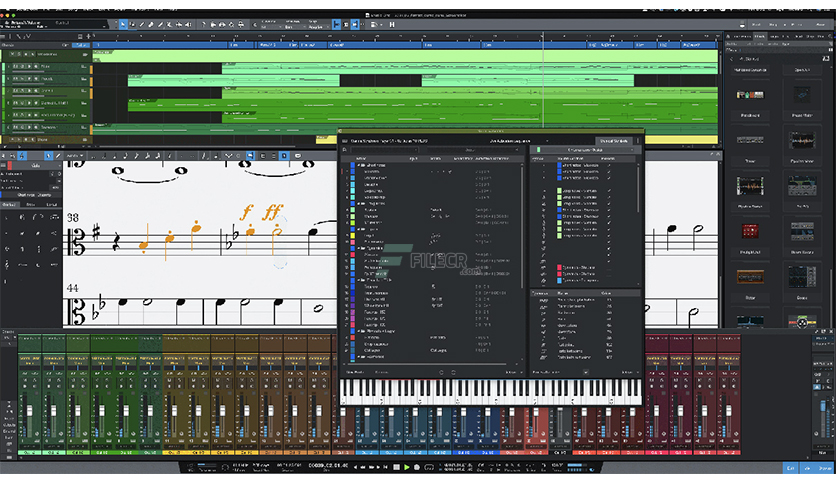Screen dimensions: 836x484
Task: Select the Paint tool in the main toolbar
Action: (160, 24)
